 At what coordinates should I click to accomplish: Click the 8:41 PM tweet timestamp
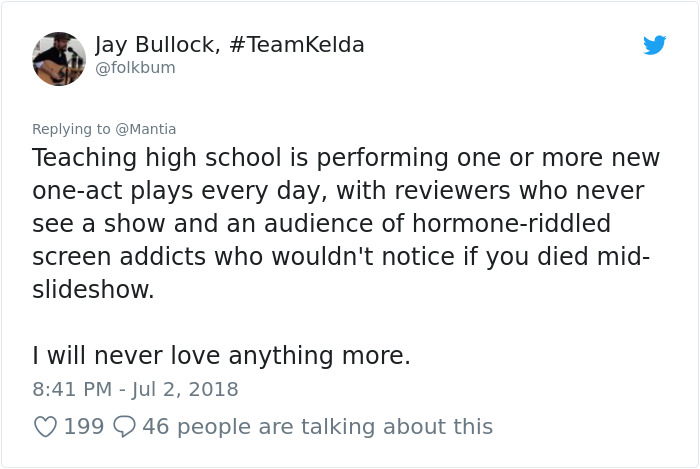tap(71, 389)
